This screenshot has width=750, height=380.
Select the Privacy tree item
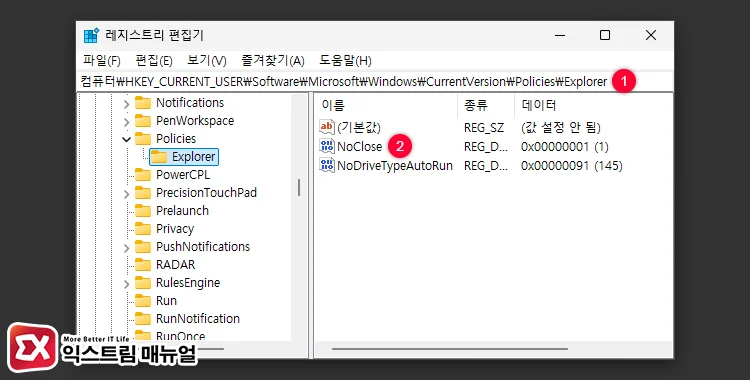coord(175,229)
